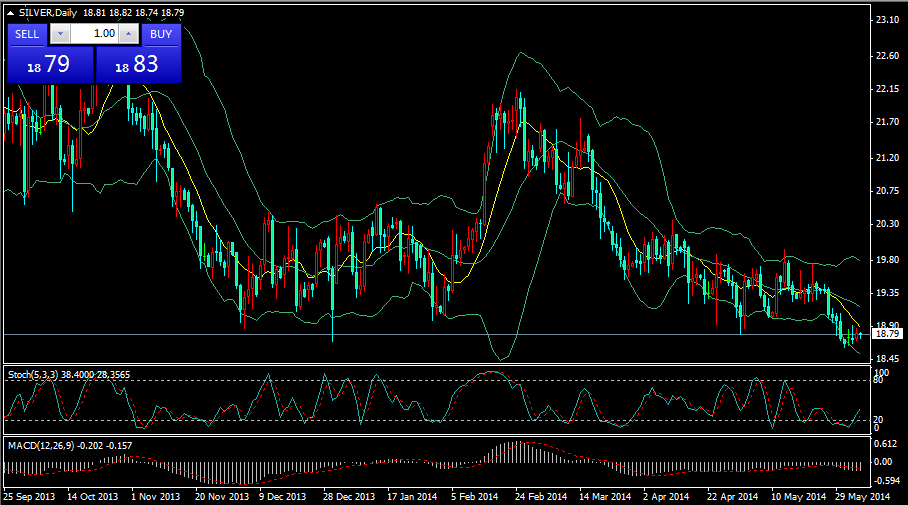The image size is (908, 505).
Task: Click the 10 May 2014 date label
Action: coord(798,496)
